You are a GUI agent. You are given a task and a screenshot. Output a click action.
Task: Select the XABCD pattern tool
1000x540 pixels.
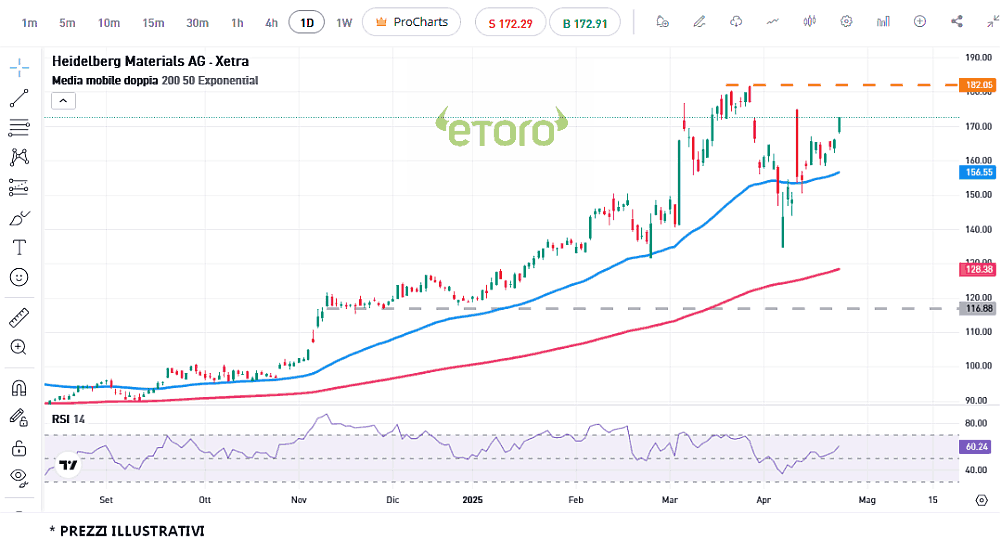click(x=19, y=157)
